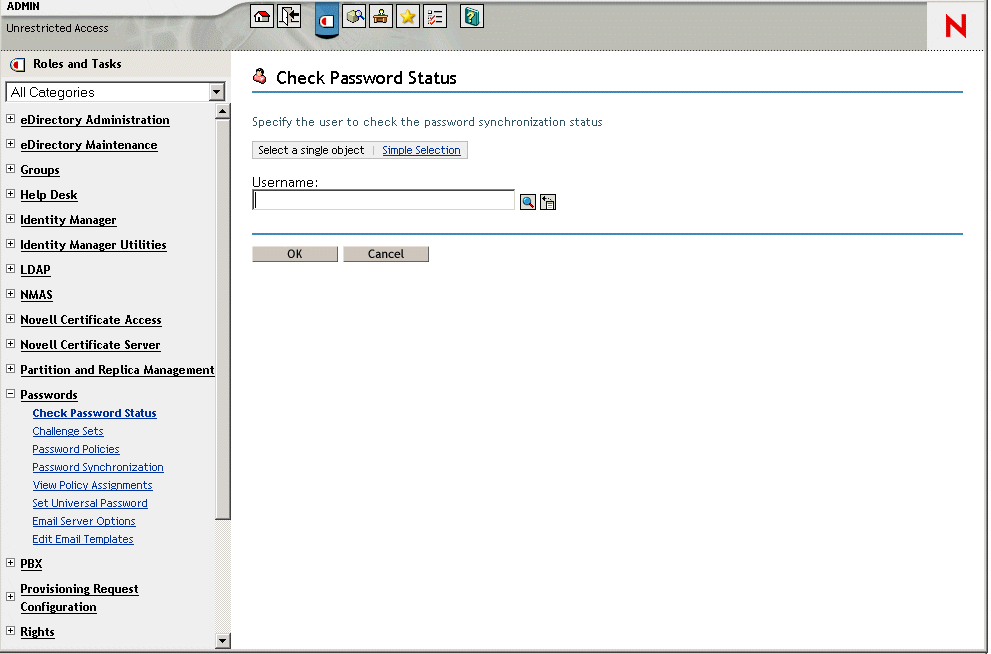
Task: Expand Partition and Replica Management plus box
Action: (10, 369)
